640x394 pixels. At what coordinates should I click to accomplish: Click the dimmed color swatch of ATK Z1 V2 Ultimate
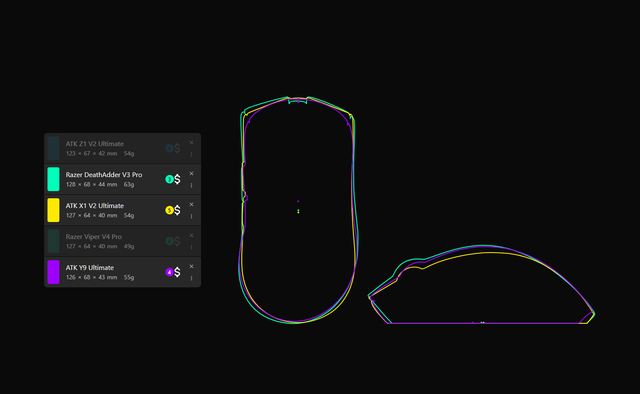(53, 148)
